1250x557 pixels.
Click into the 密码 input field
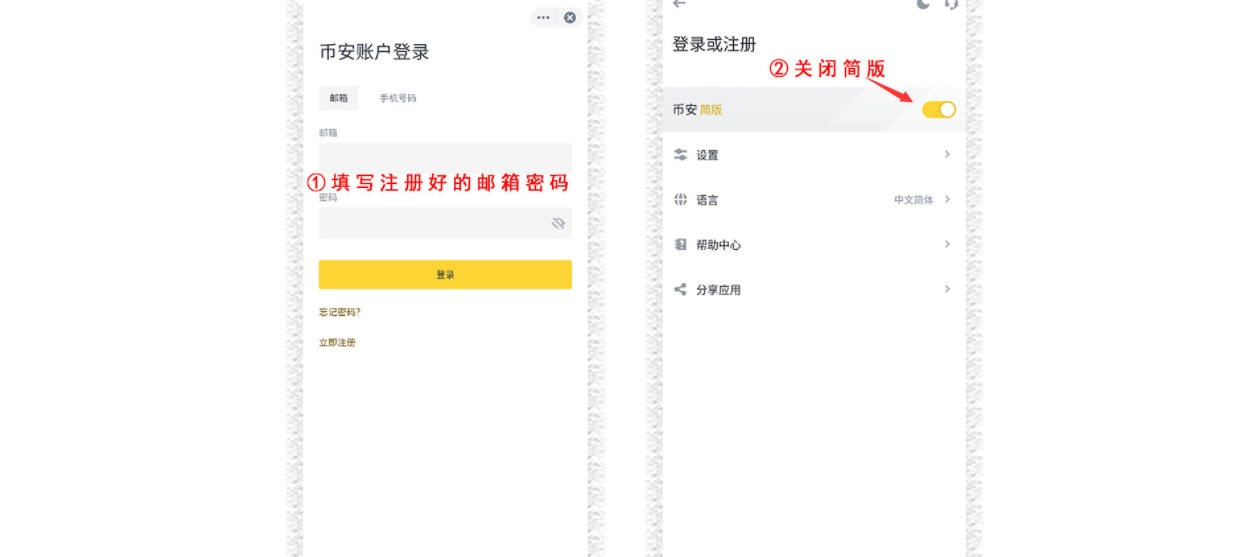(x=430, y=223)
